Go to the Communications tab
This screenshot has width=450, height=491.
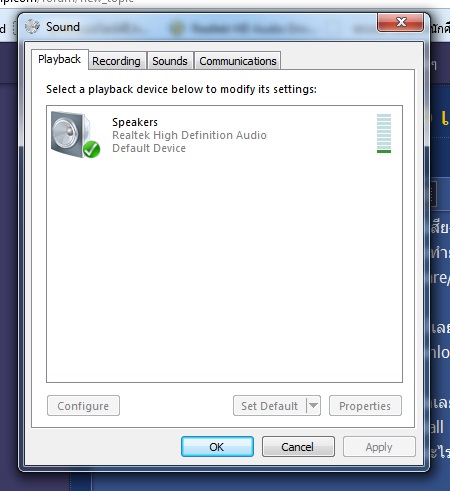click(238, 61)
